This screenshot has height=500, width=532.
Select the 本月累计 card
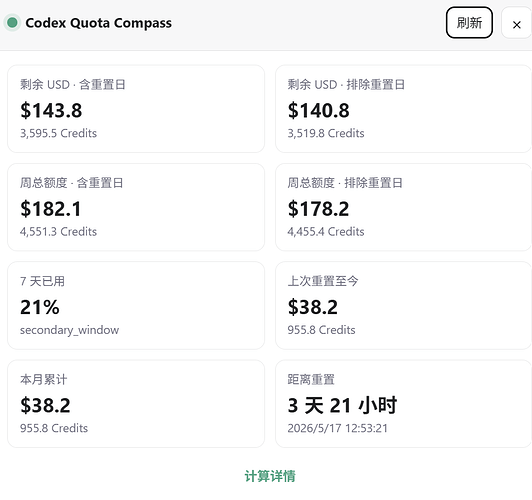pos(136,404)
